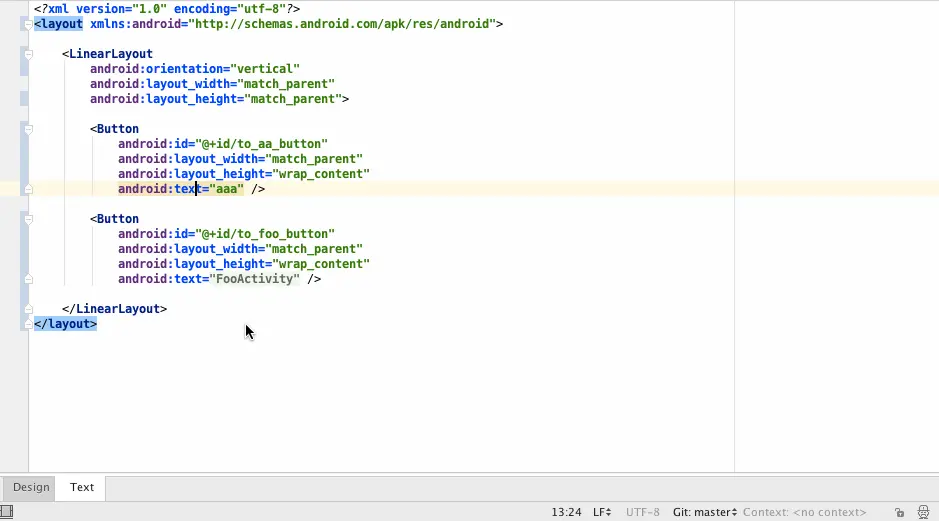939x521 pixels.
Task: Click fold end marker on android:text="aaa" line
Action: click(x=28, y=189)
